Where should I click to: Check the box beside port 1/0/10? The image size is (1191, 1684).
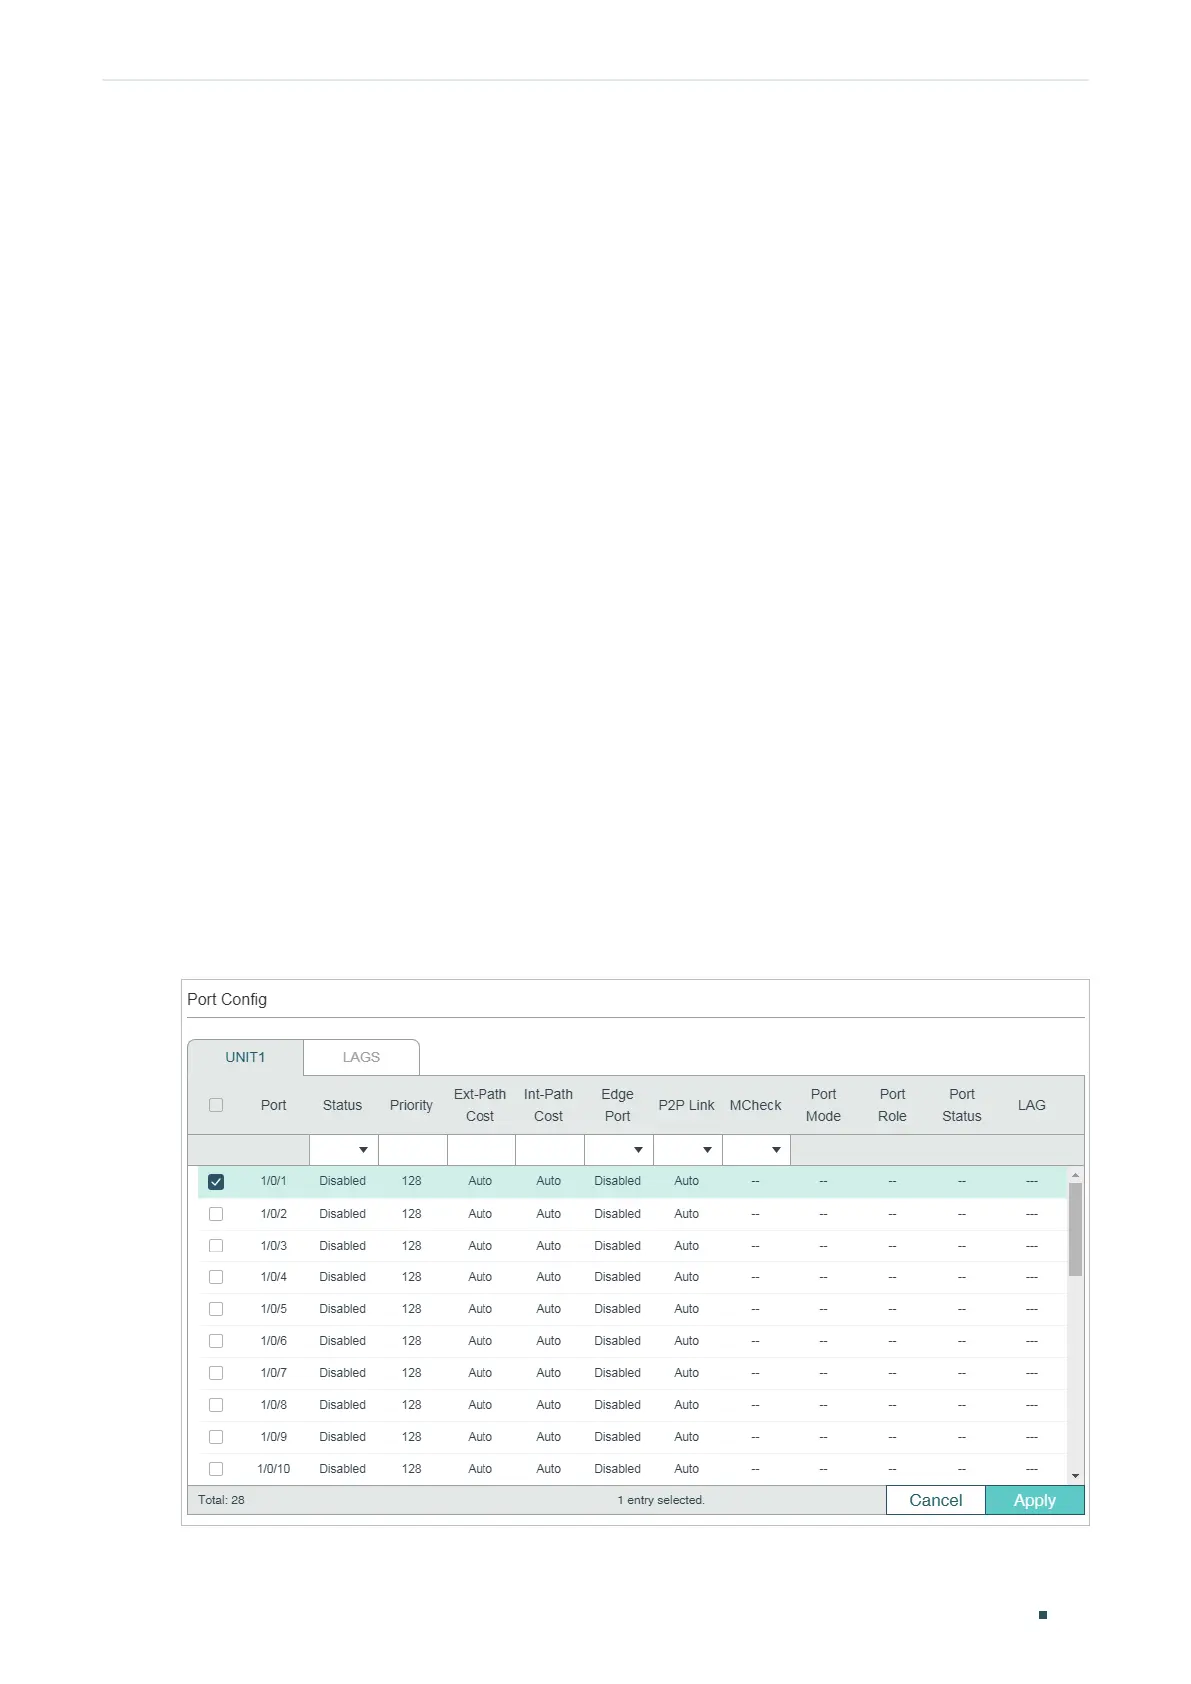coord(216,1469)
